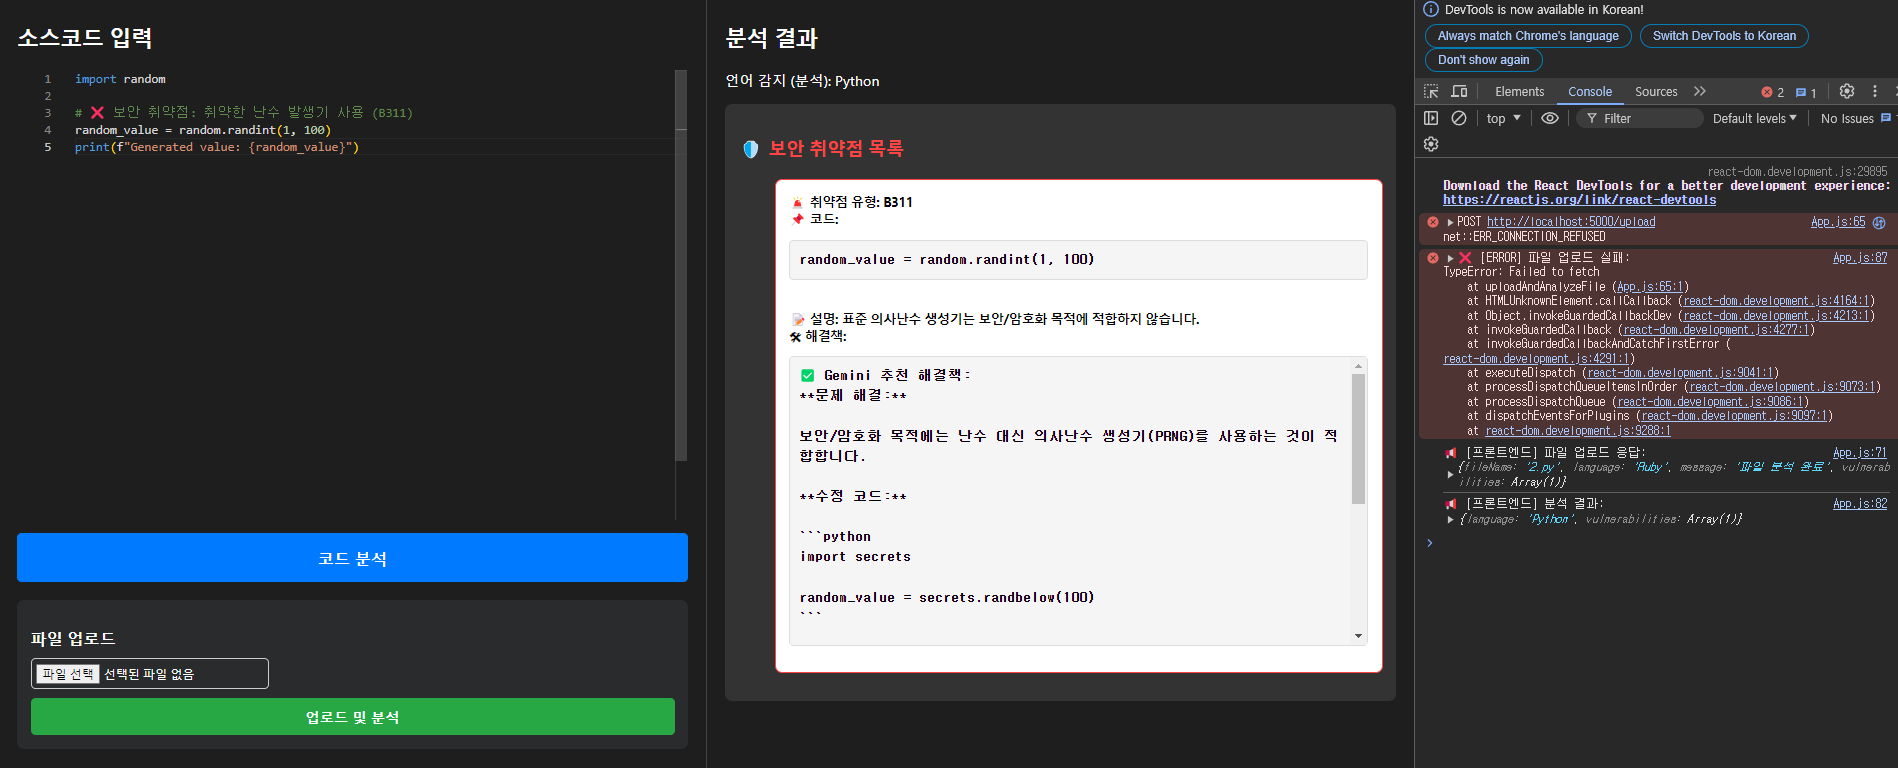Click the red error icon on the POST upload row
The height and width of the screenshot is (768, 1898).
[1433, 222]
